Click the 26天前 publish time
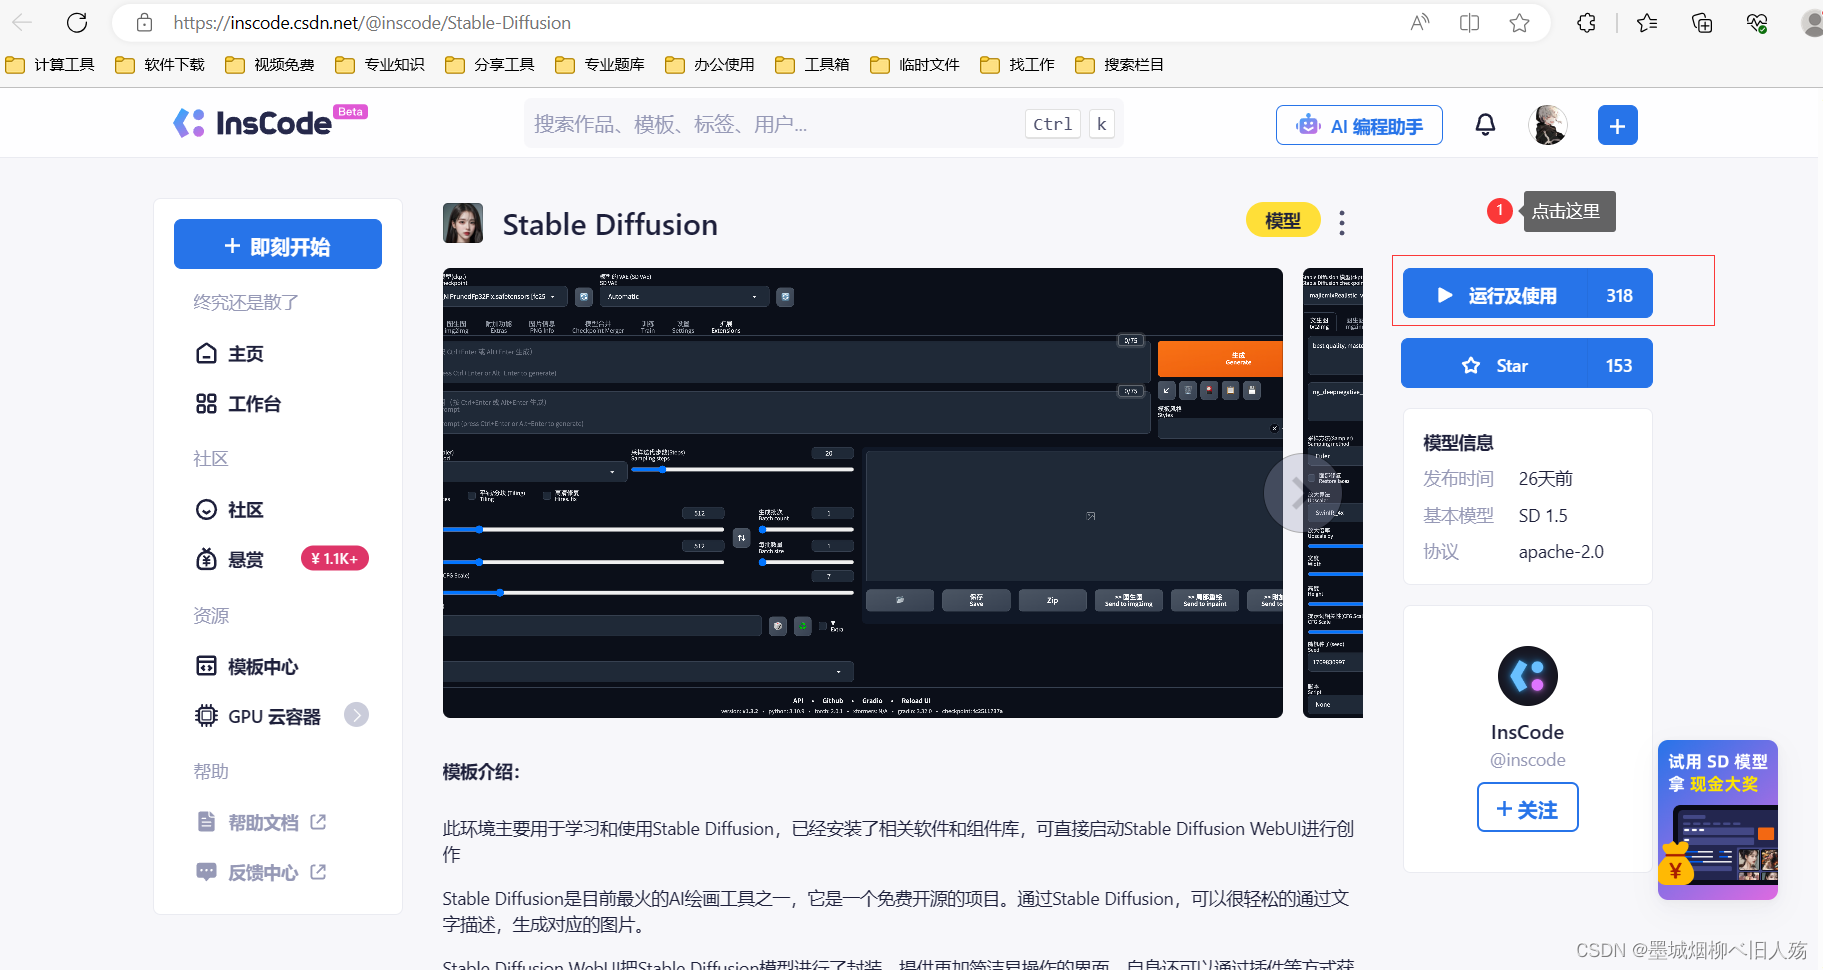The height and width of the screenshot is (970, 1823). 1546,479
